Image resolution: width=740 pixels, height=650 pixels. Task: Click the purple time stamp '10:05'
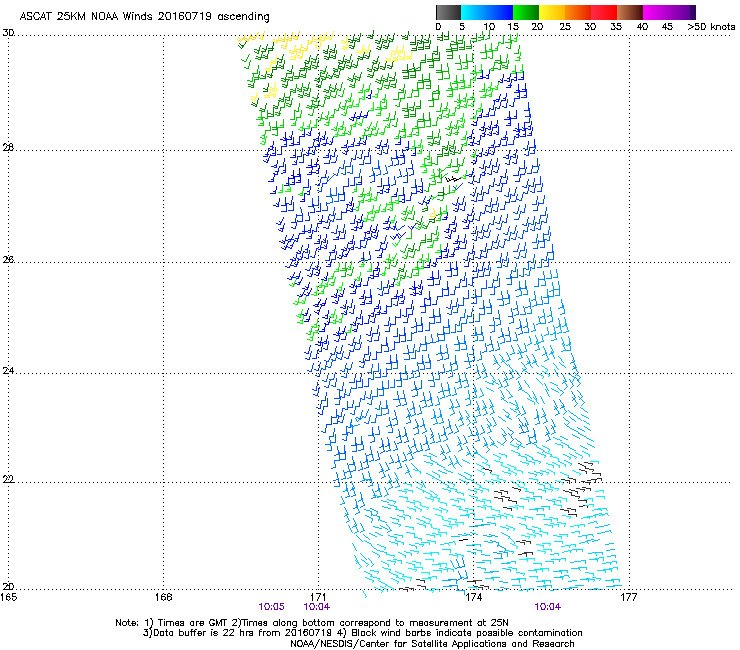pos(271,607)
